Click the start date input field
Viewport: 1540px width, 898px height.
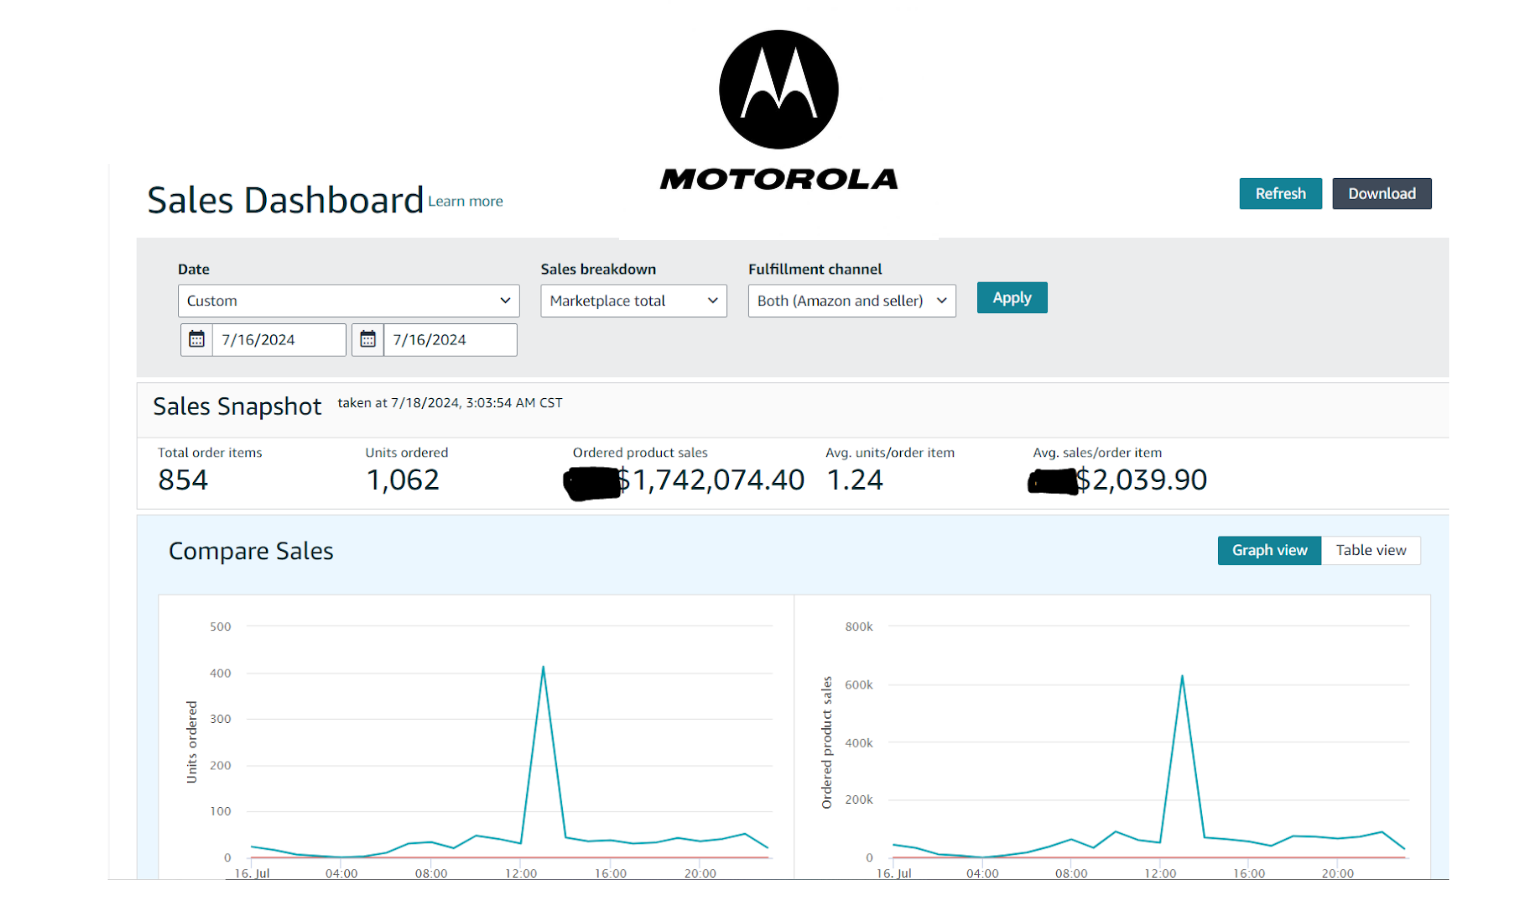click(280, 339)
